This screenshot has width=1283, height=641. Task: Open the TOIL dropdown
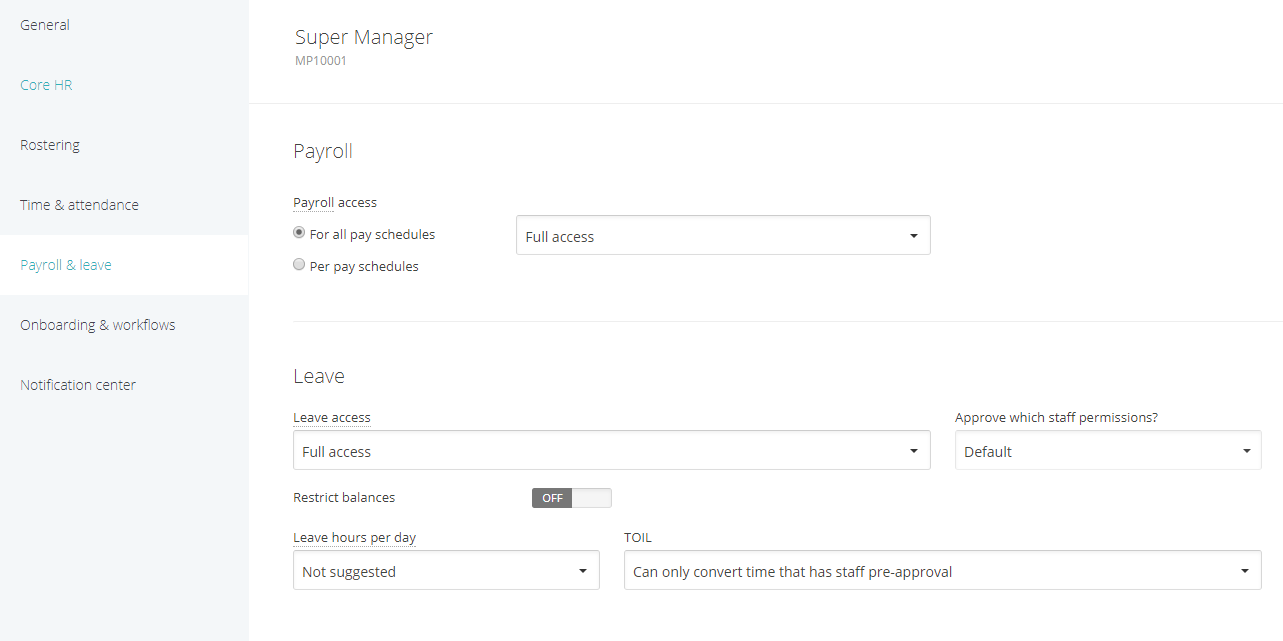coord(942,571)
